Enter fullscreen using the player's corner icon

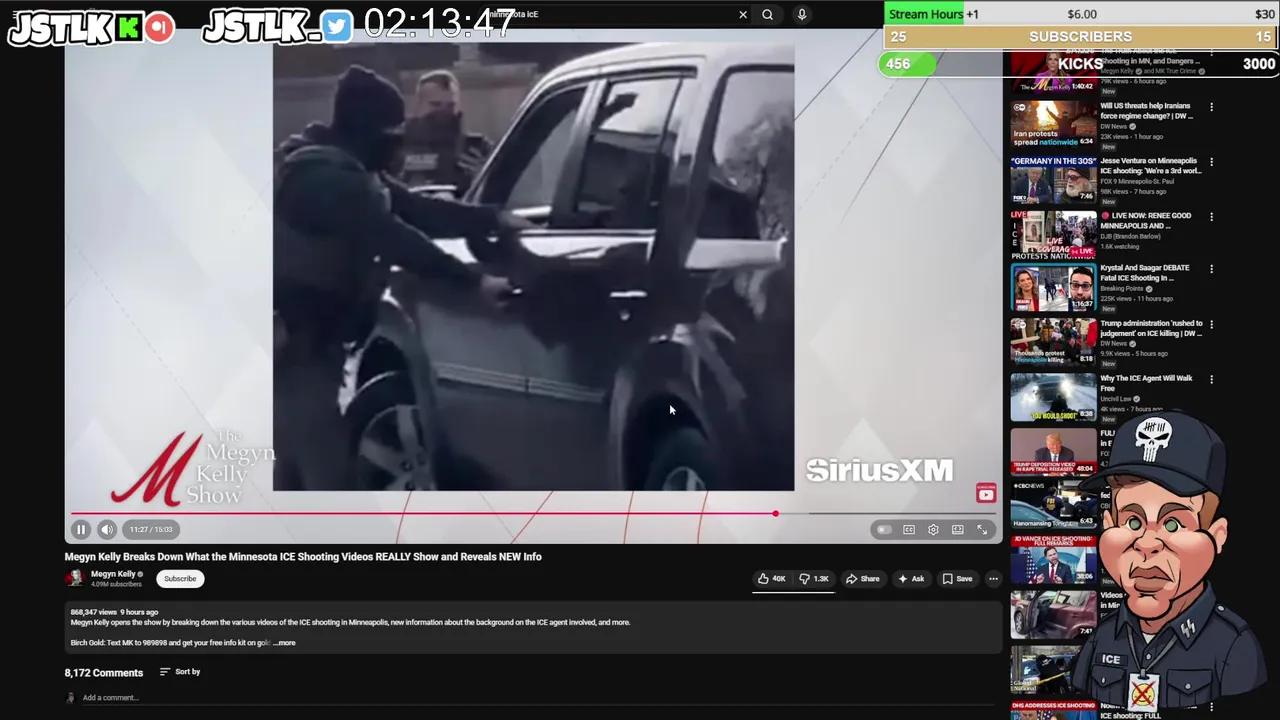[982, 529]
